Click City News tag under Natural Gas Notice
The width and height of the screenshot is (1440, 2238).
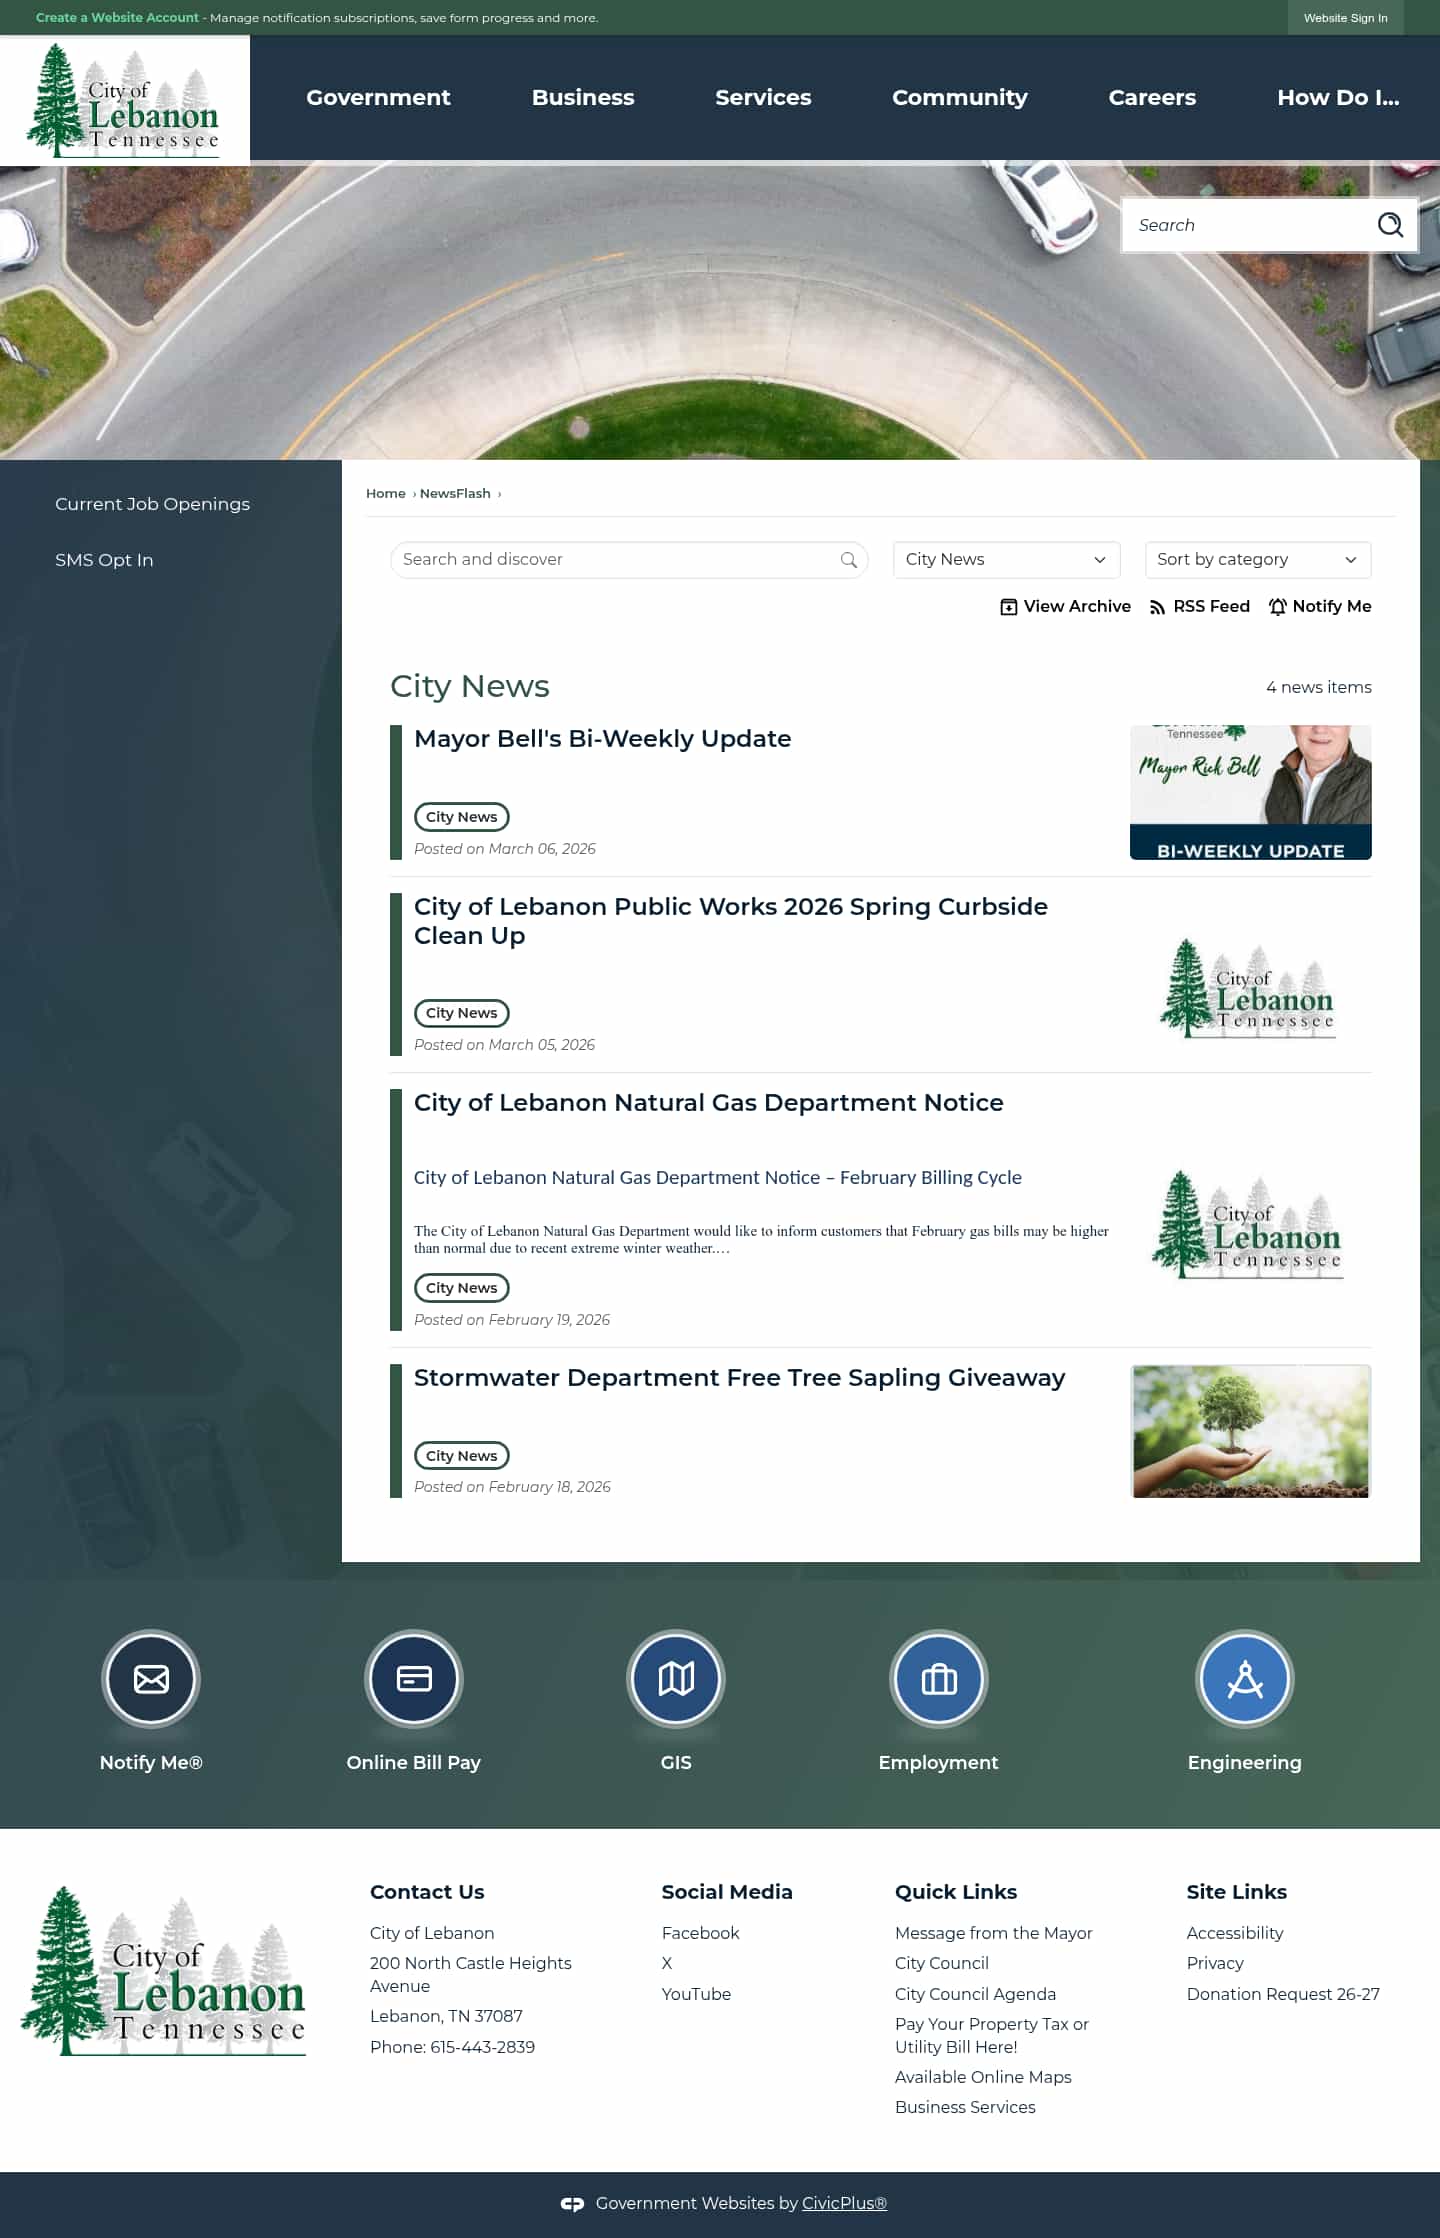pyautogui.click(x=461, y=1288)
